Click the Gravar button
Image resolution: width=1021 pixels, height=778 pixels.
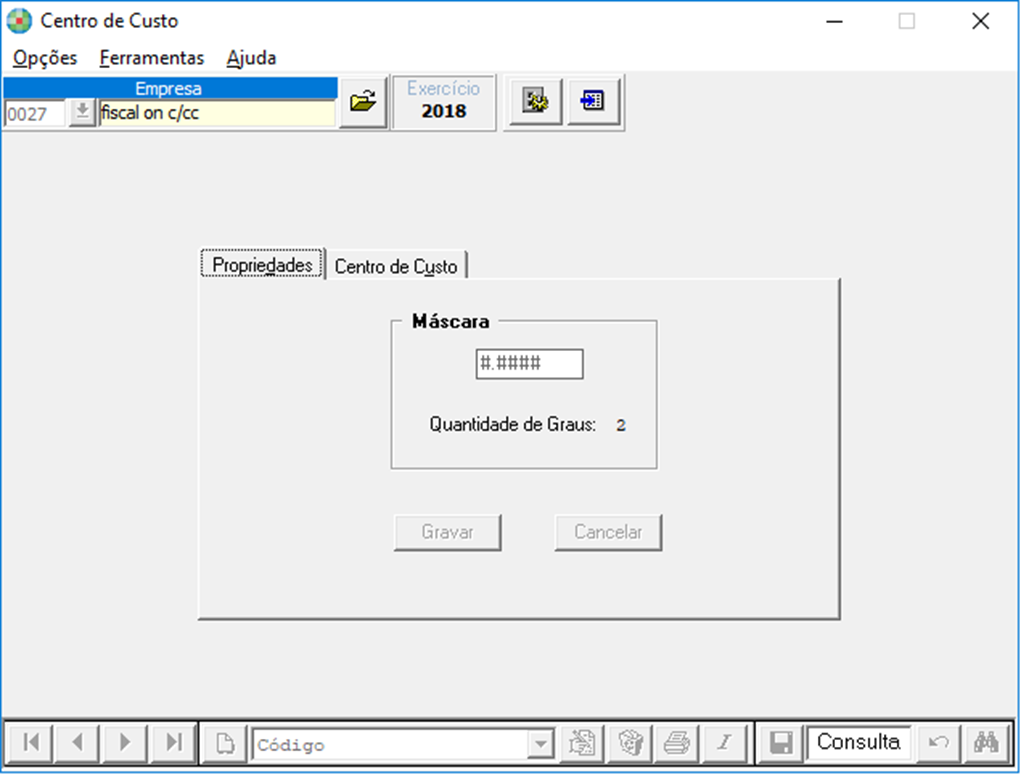(x=447, y=533)
